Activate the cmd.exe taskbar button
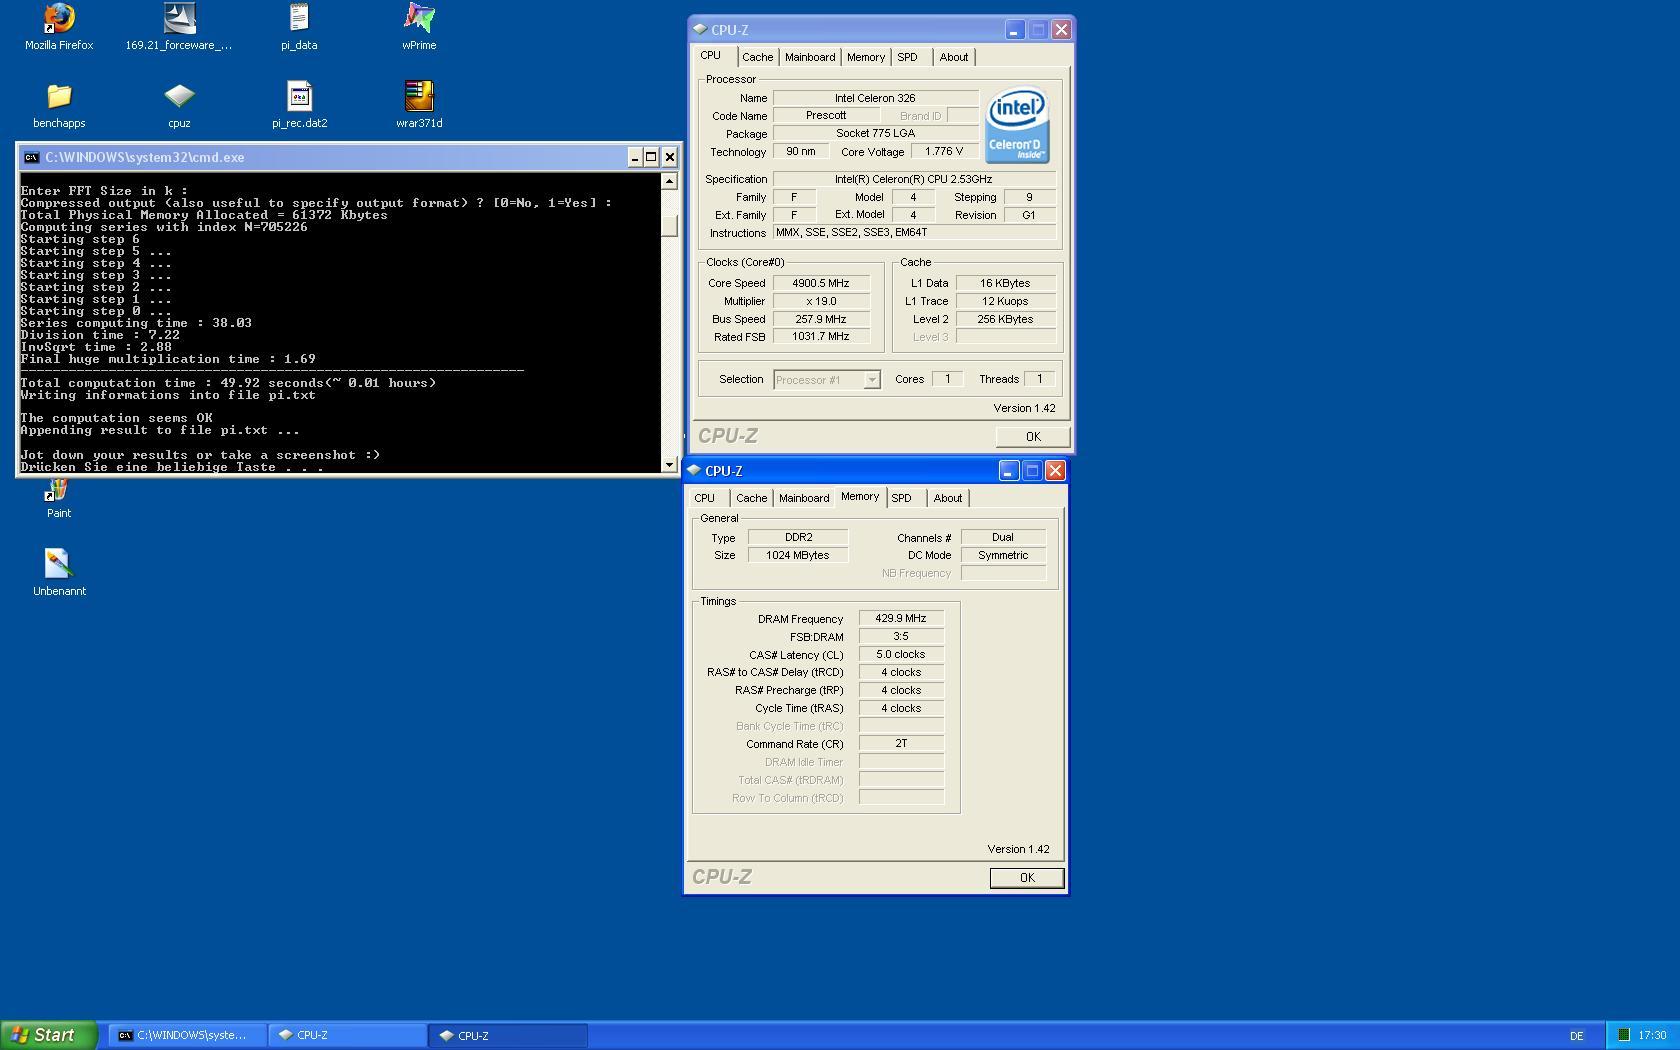1680x1050 pixels. [187, 1035]
